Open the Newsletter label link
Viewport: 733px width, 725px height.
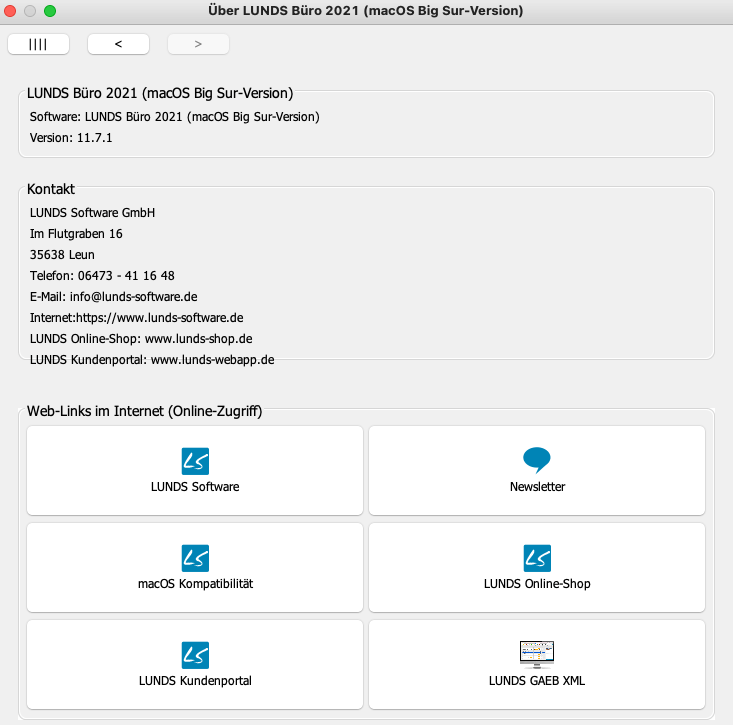pyautogui.click(x=537, y=487)
